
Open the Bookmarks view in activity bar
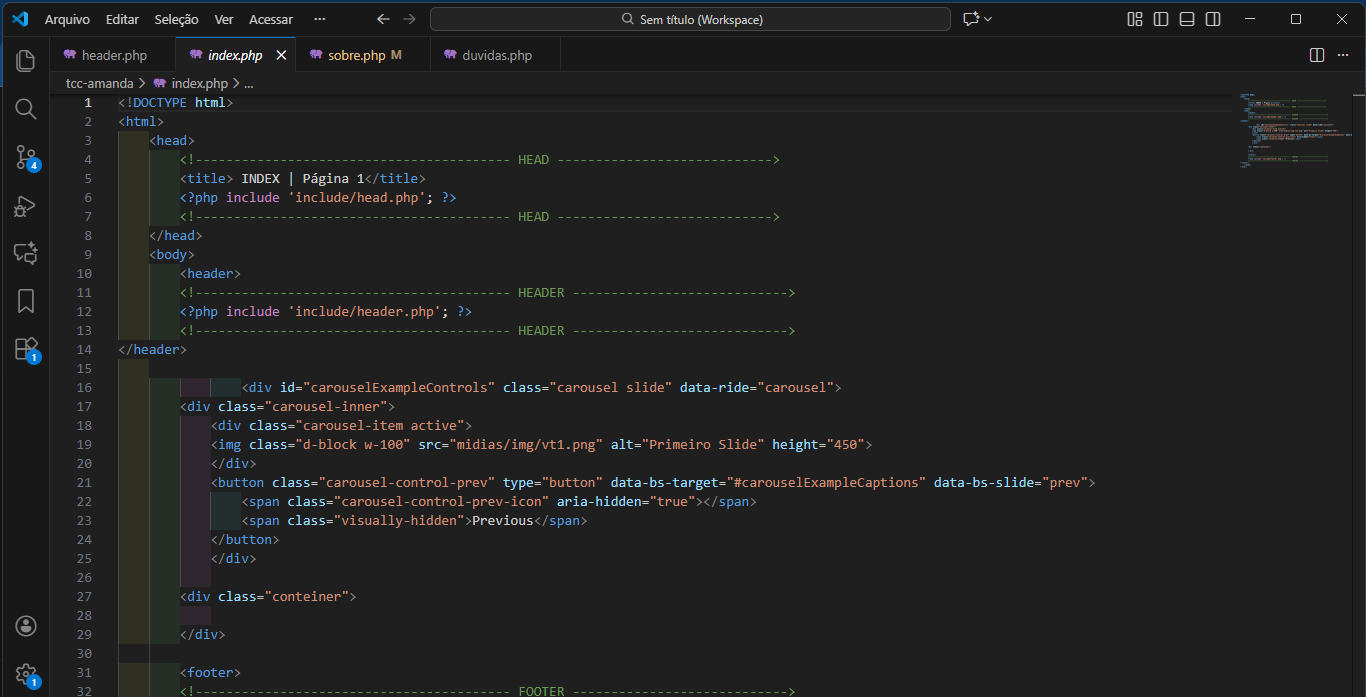(26, 301)
